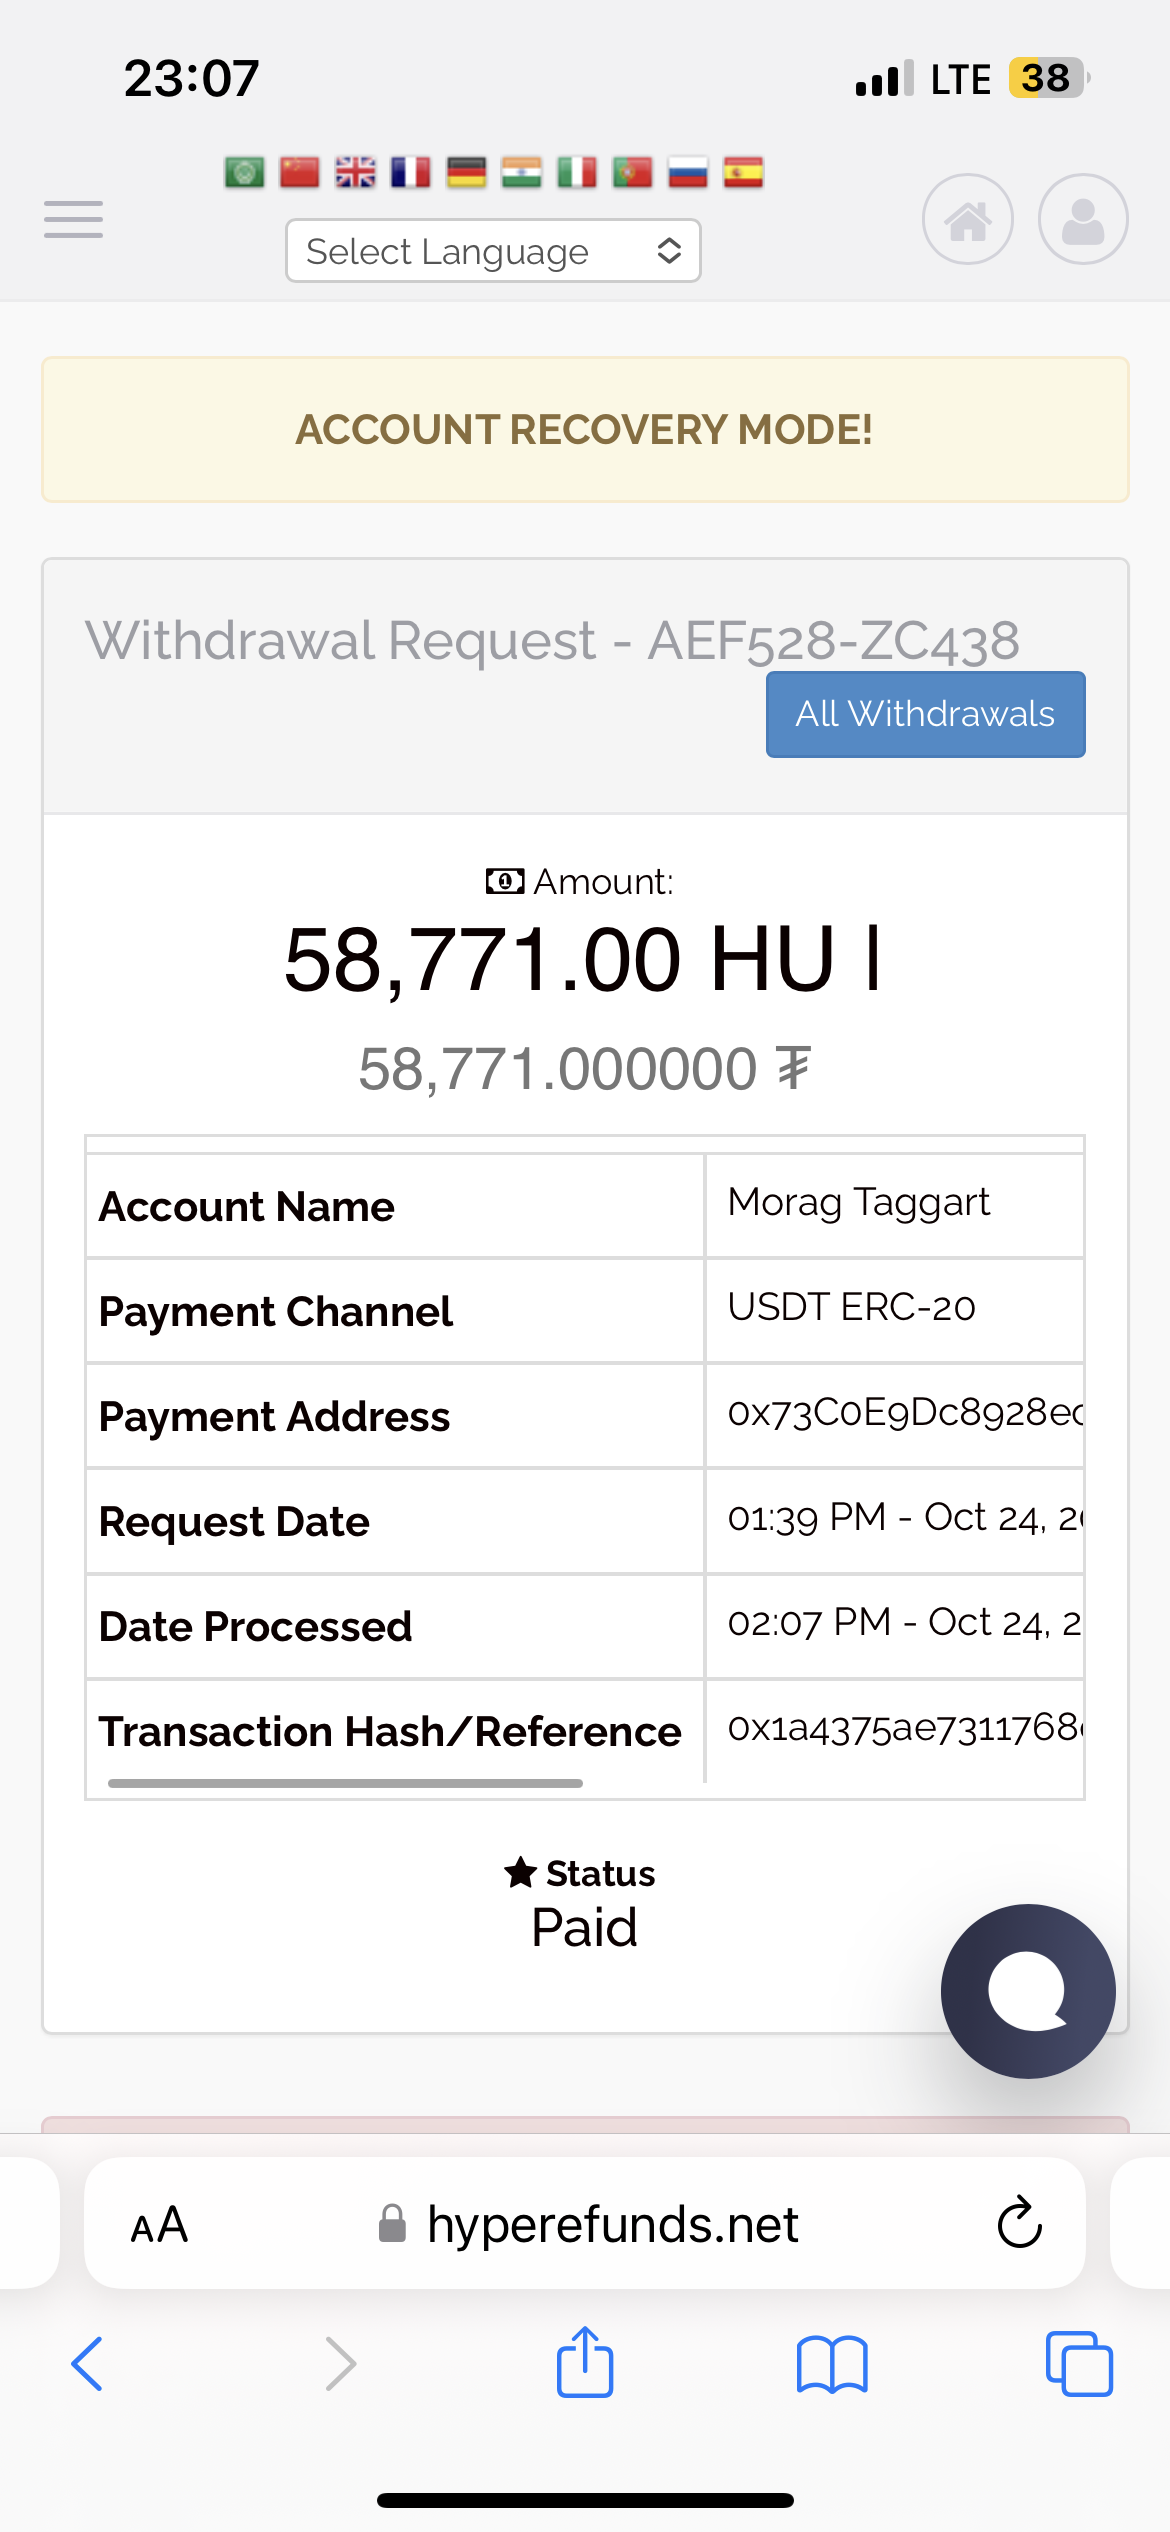This screenshot has height=2532, width=1170.
Task: Select the Russian flag language
Action: click(x=688, y=172)
